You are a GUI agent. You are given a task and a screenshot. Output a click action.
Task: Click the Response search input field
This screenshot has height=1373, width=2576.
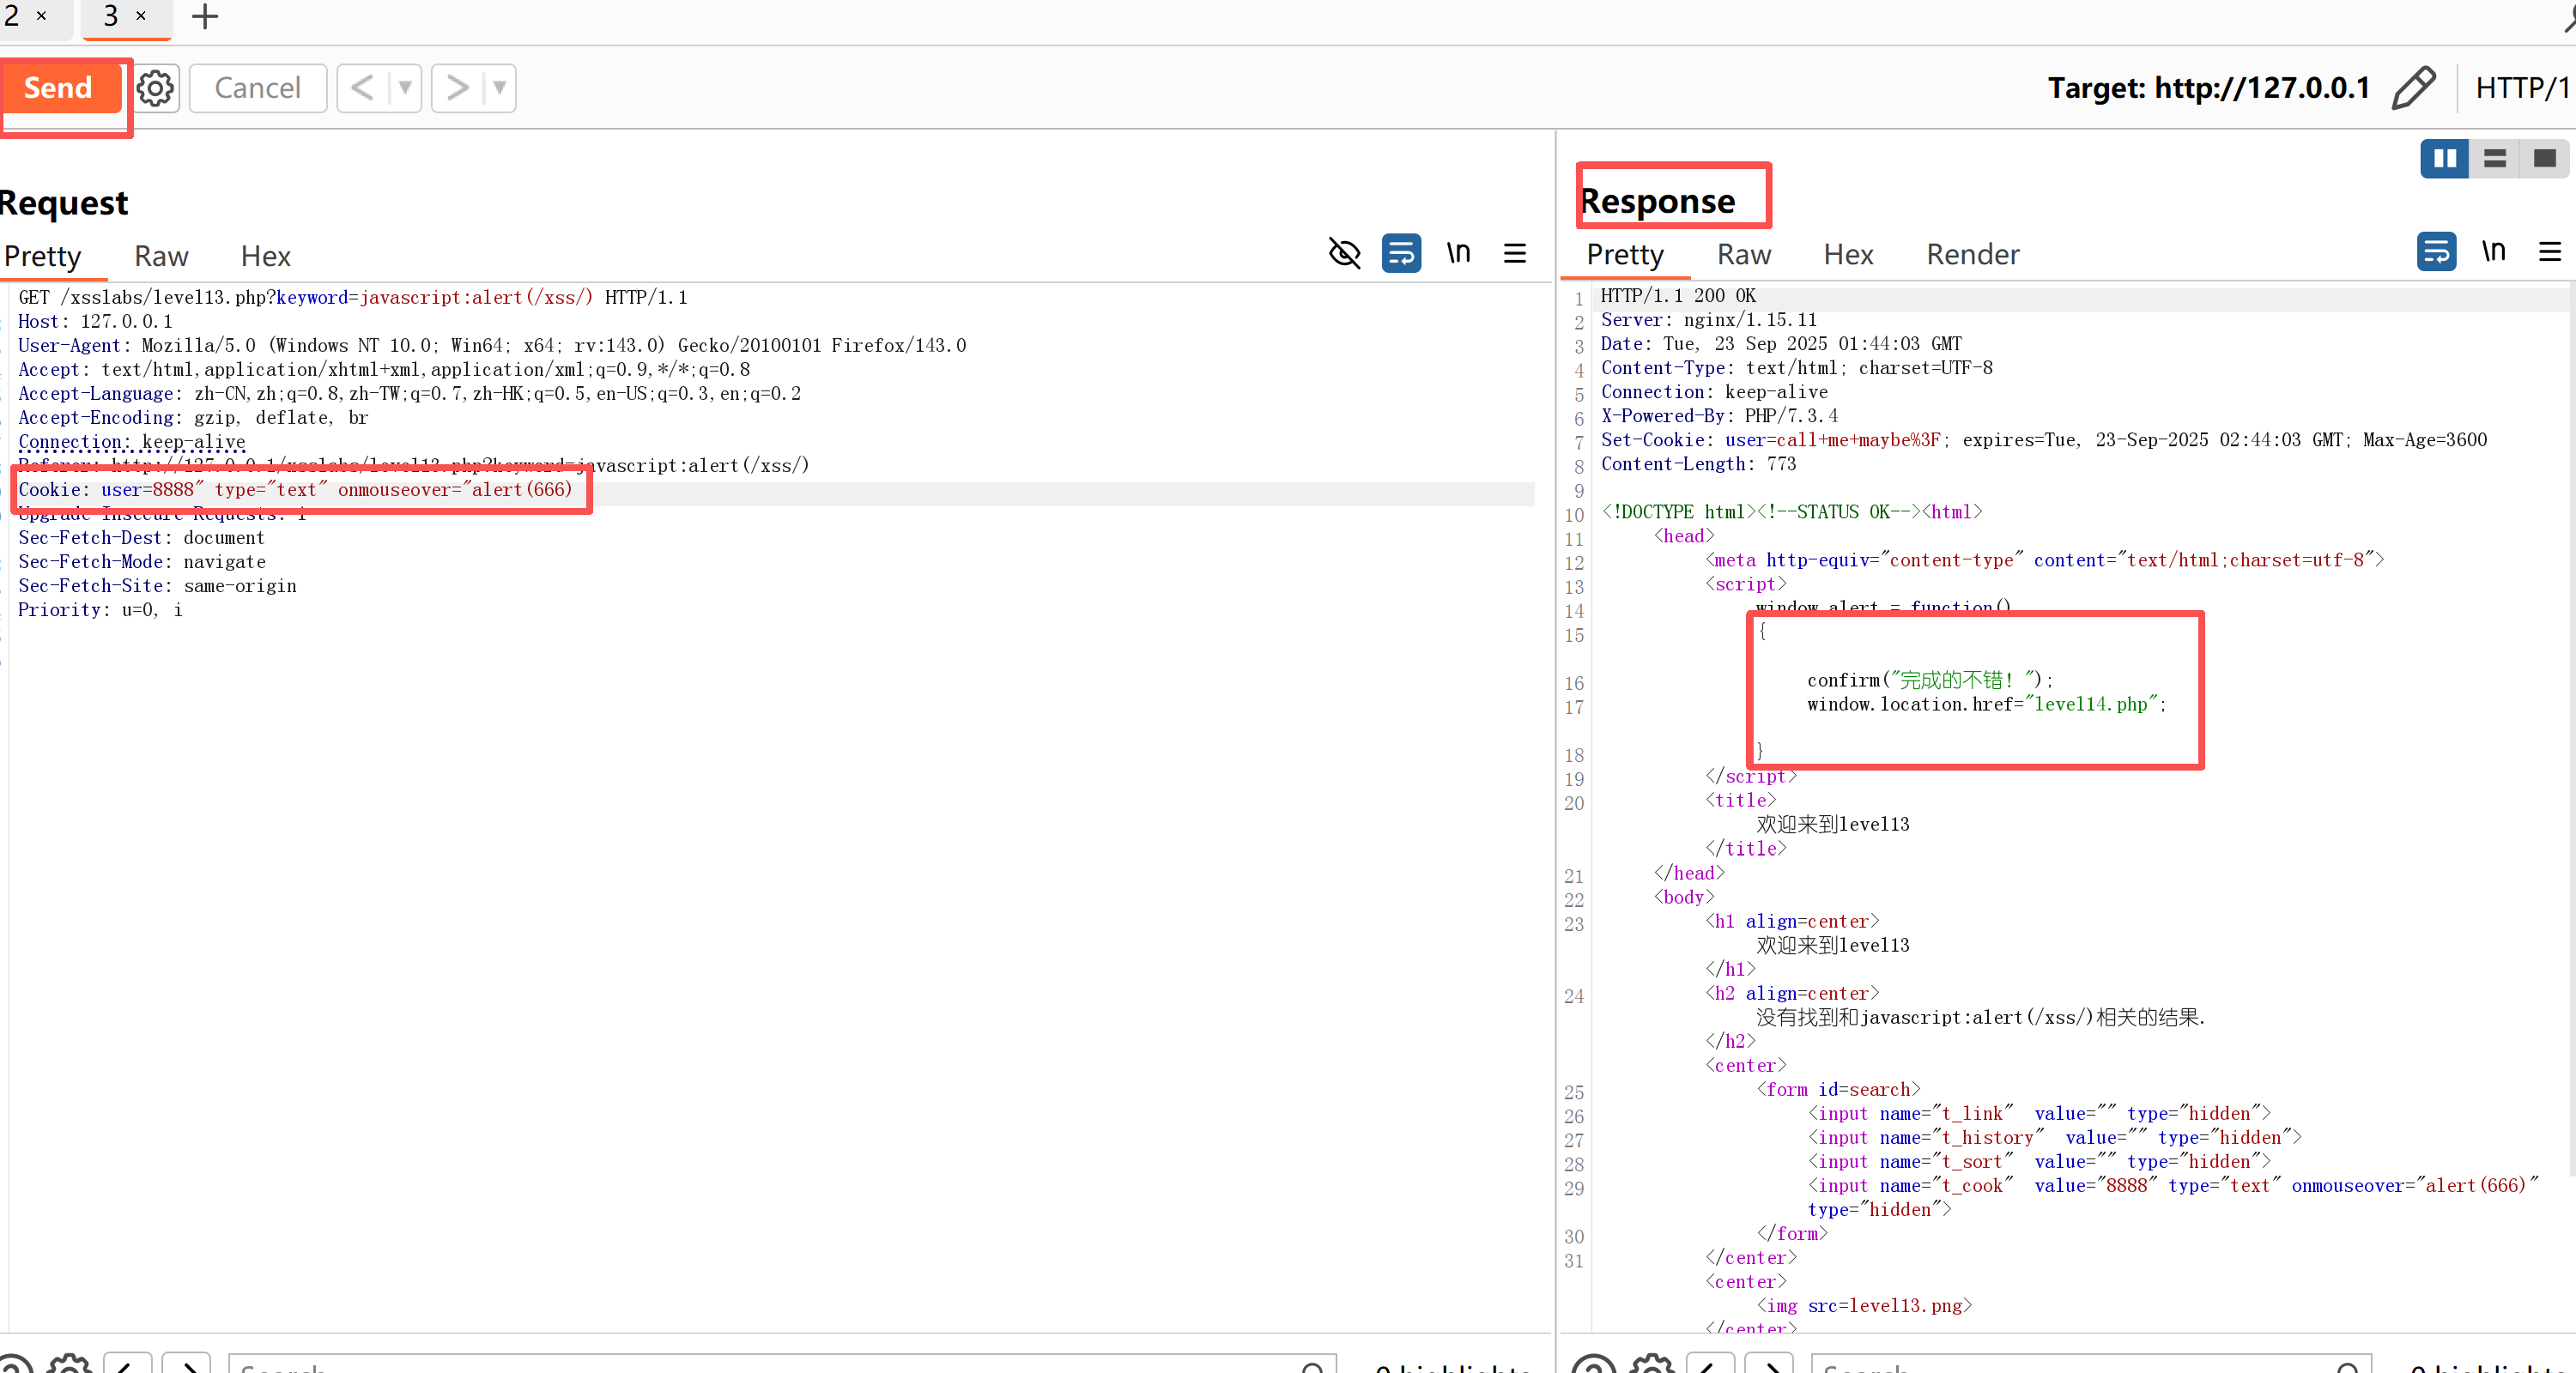[2091, 1364]
